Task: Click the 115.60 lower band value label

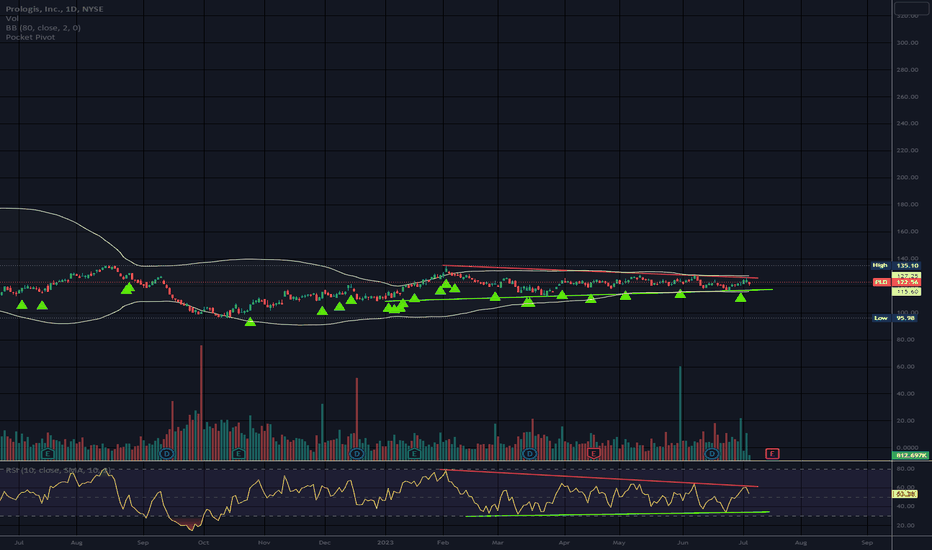Action: pyautogui.click(x=907, y=292)
